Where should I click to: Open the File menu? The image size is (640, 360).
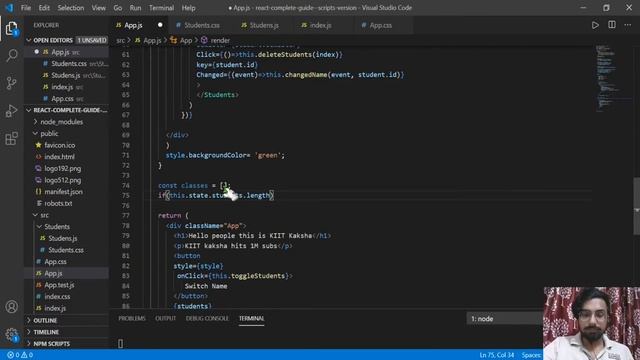coord(26,8)
